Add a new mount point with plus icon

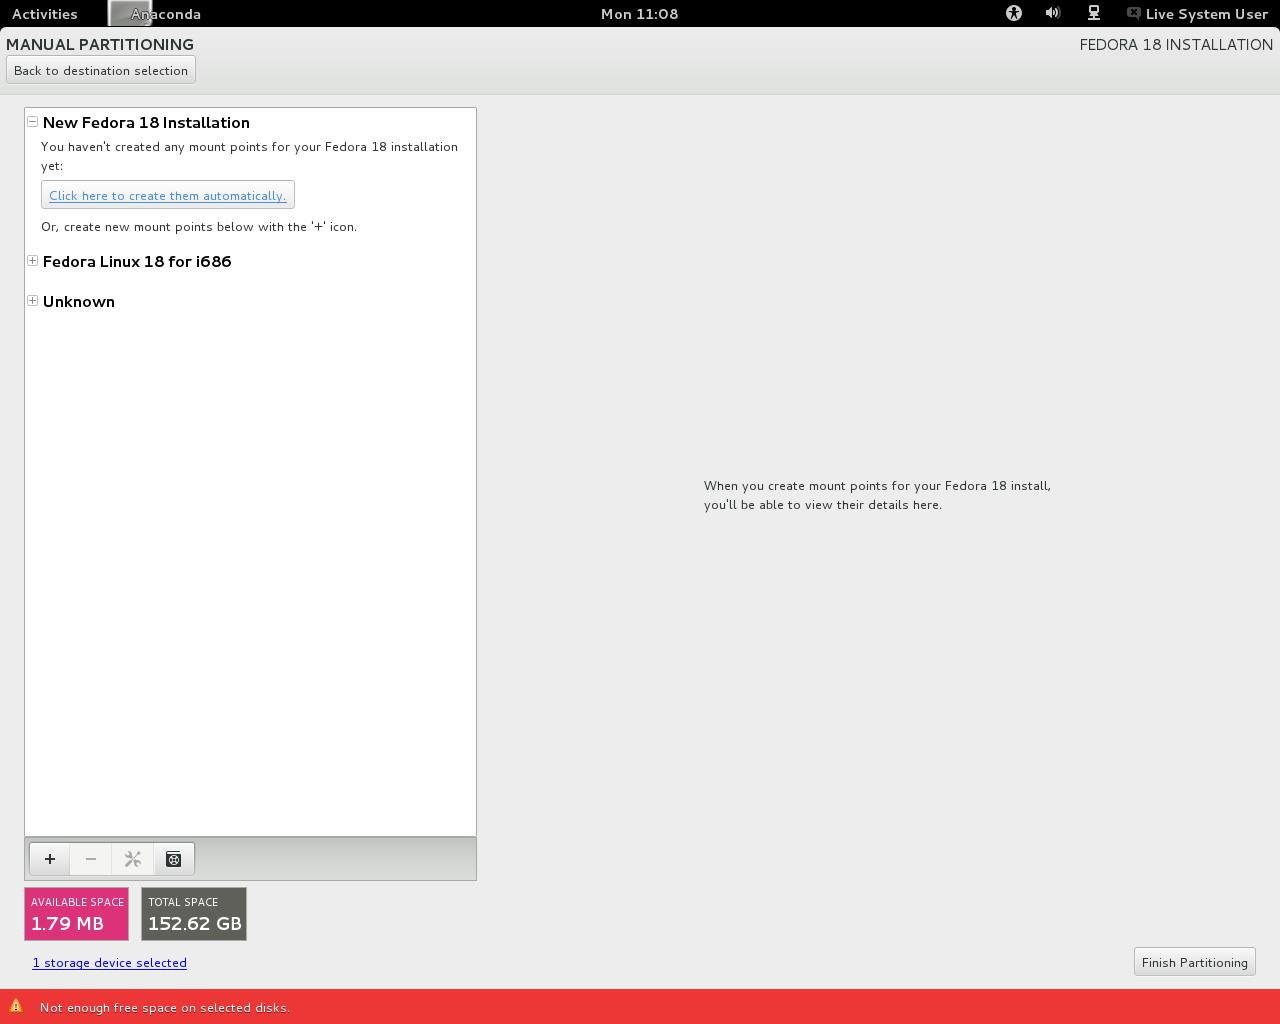click(x=50, y=859)
